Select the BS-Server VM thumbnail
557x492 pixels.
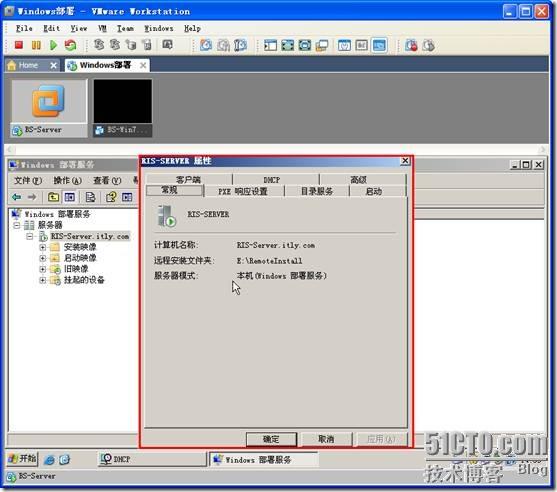[49, 108]
